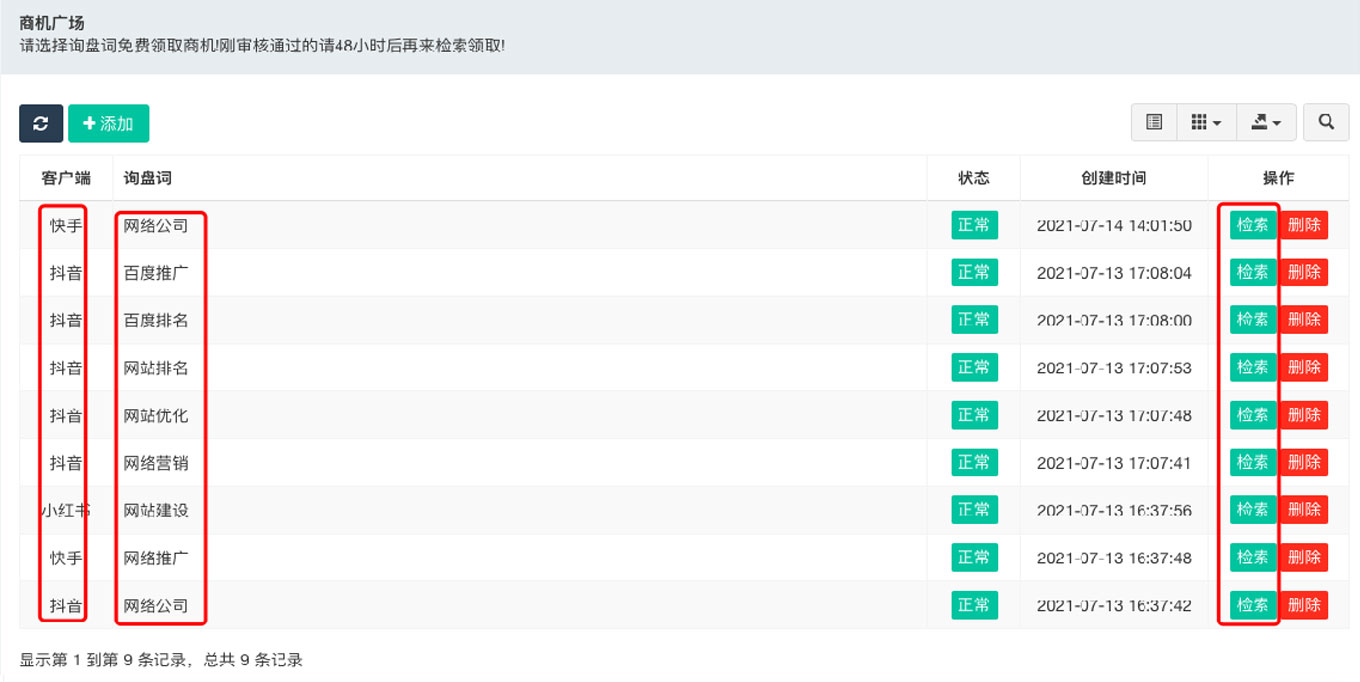The height and width of the screenshot is (682, 1360).
Task: Click the 操作 column header
Action: click(x=1278, y=178)
